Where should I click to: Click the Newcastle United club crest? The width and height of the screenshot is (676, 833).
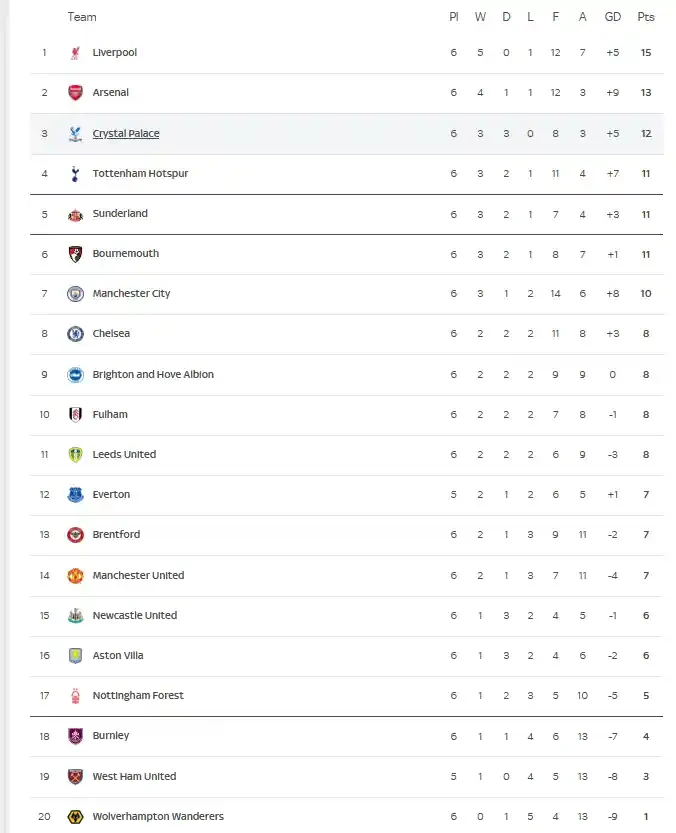click(75, 615)
